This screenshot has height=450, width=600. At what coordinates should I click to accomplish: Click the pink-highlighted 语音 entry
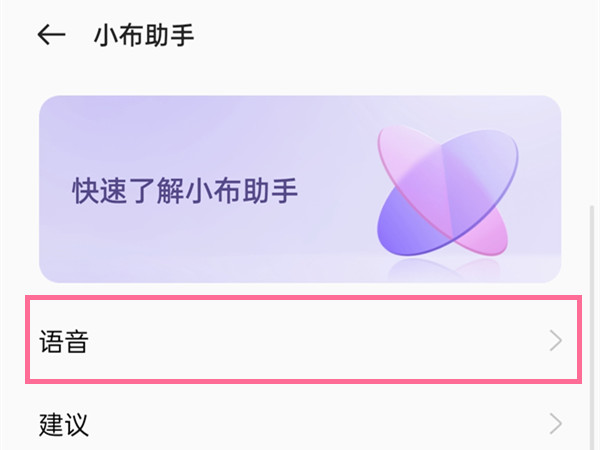pyautogui.click(x=300, y=342)
